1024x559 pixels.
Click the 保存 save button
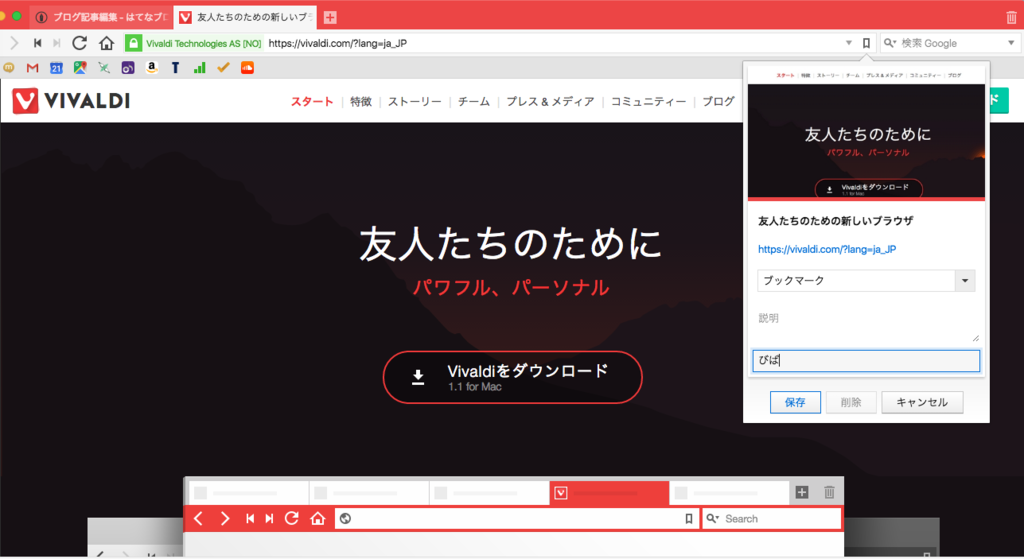tap(795, 402)
